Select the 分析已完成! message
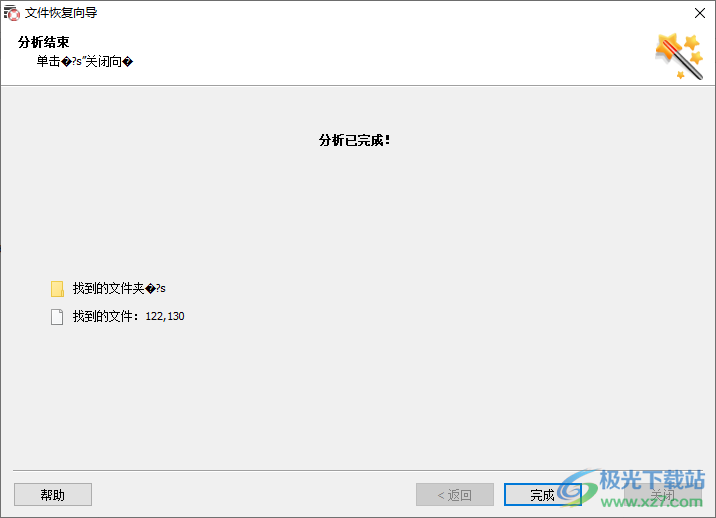The image size is (716, 518). point(354,140)
